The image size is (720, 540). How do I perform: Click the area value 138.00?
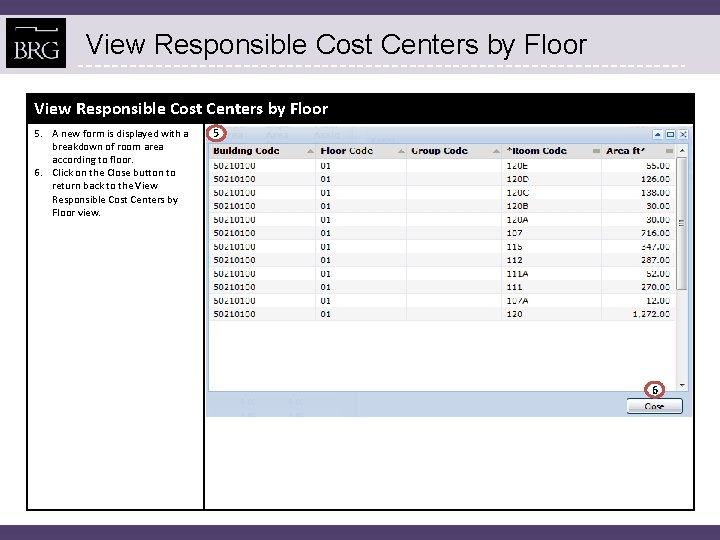tap(655, 193)
